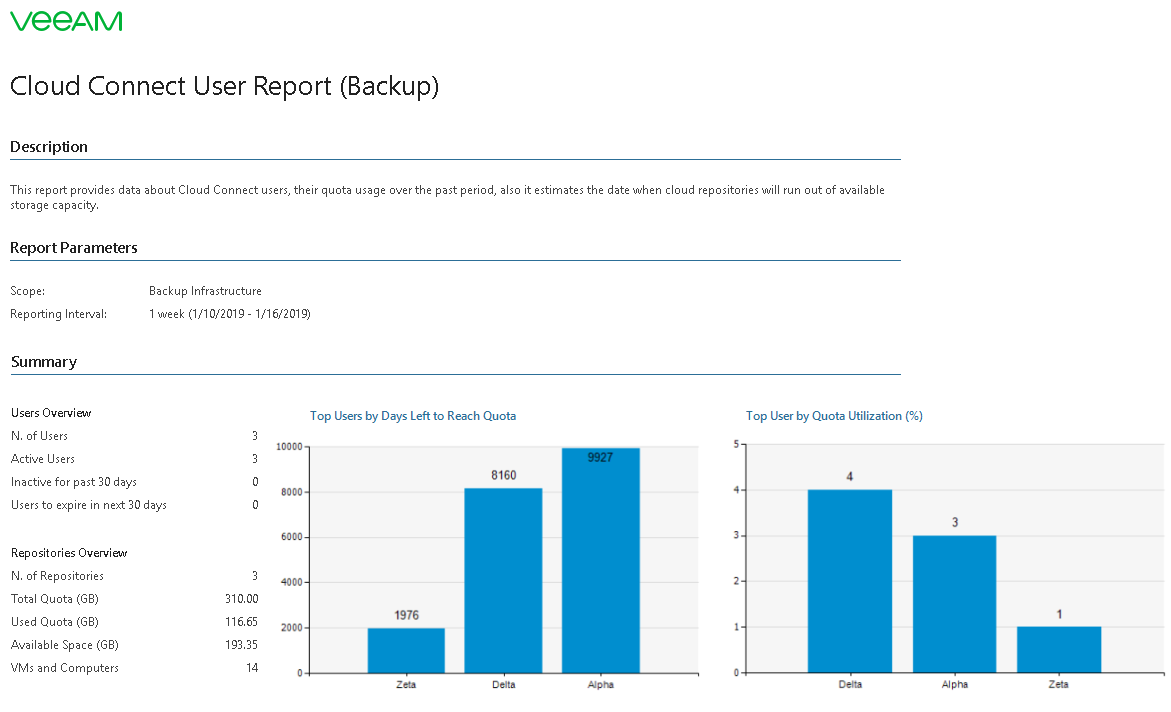1171x712 pixels.
Task: Click the 9927 data label on Alpha bar
Action: click(600, 457)
